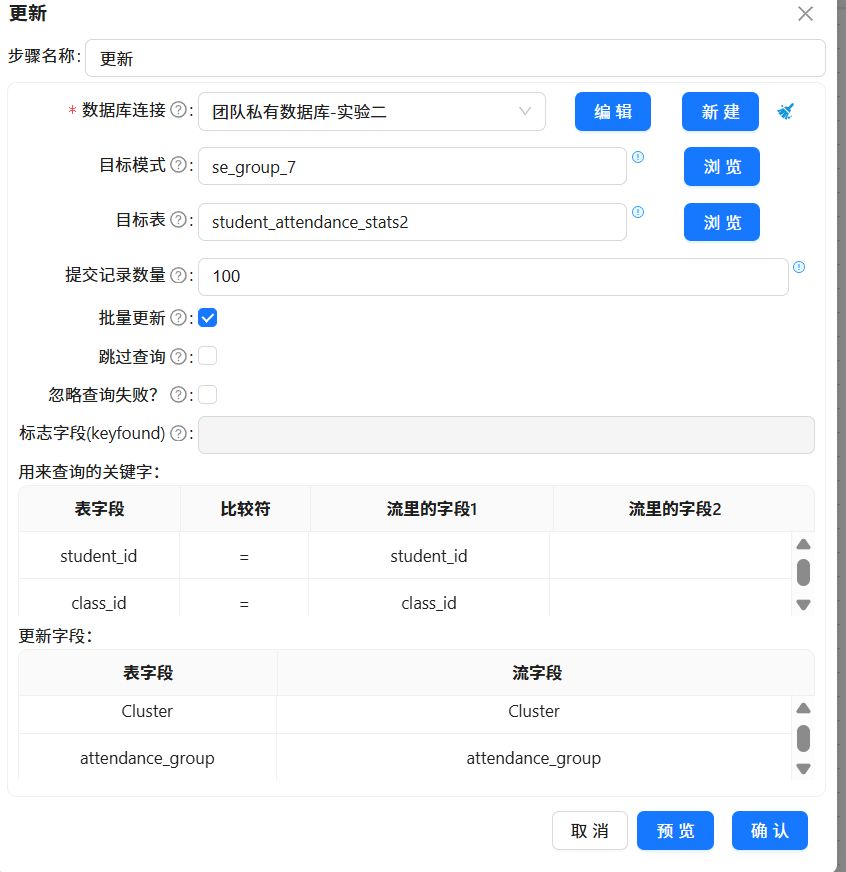
Task: Open the 数据库连接 dropdown
Action: tap(372, 112)
